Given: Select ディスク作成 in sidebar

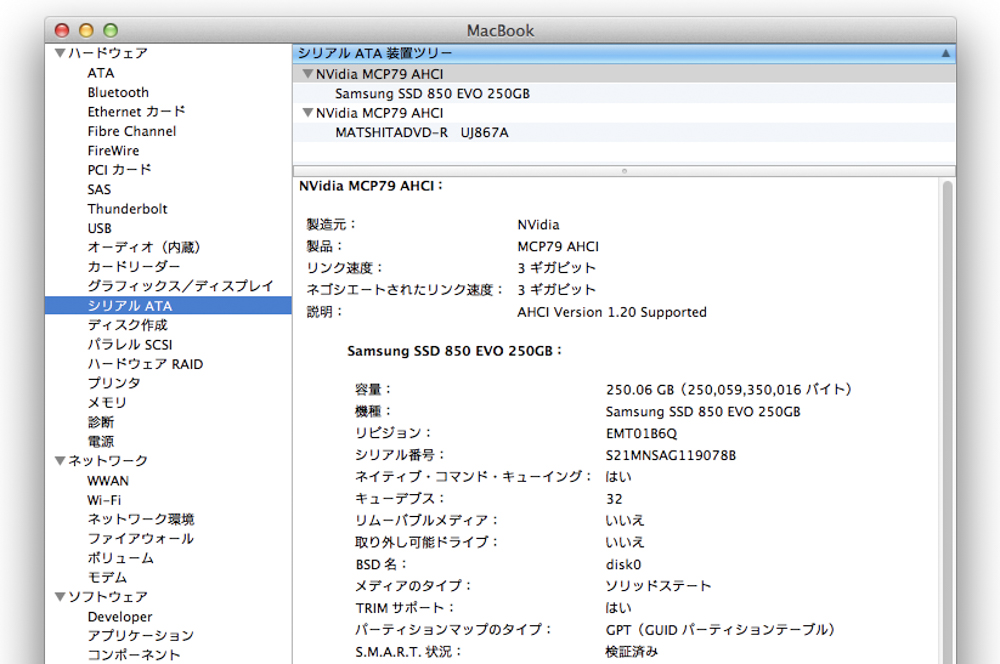Looking at the screenshot, I should [128, 325].
